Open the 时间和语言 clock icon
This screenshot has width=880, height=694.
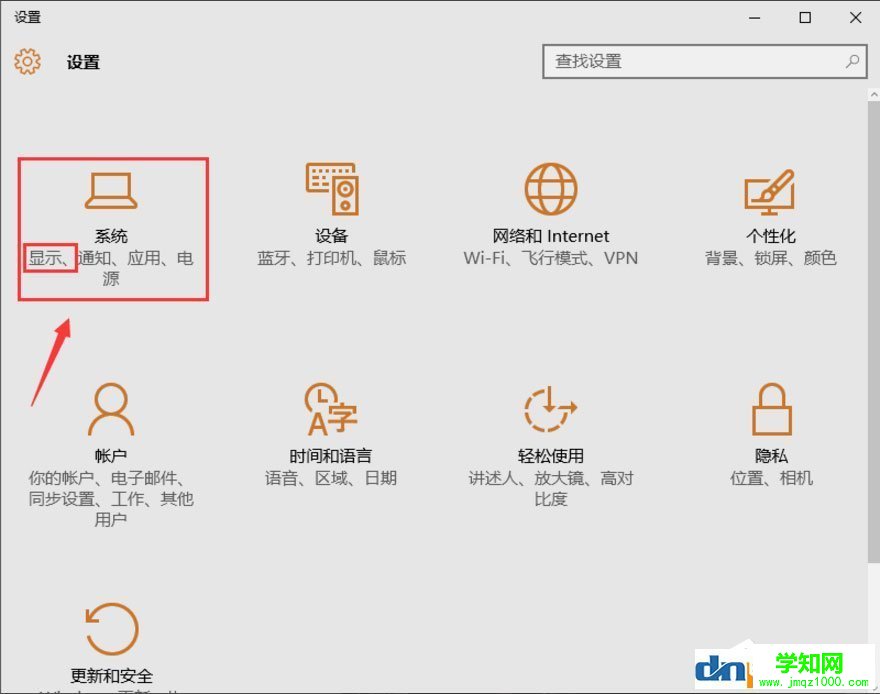(x=331, y=409)
